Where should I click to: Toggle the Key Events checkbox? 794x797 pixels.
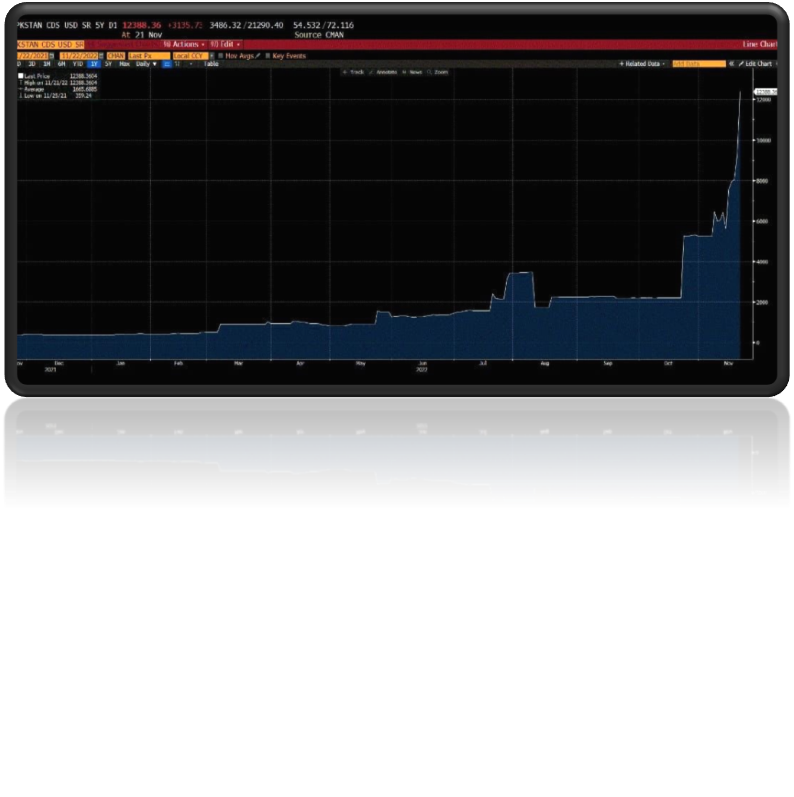pyautogui.click(x=268, y=56)
